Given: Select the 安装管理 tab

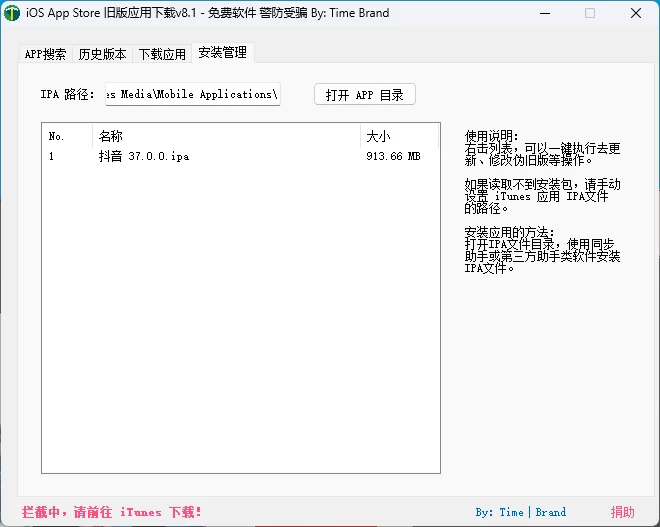Looking at the screenshot, I should coord(223,53).
